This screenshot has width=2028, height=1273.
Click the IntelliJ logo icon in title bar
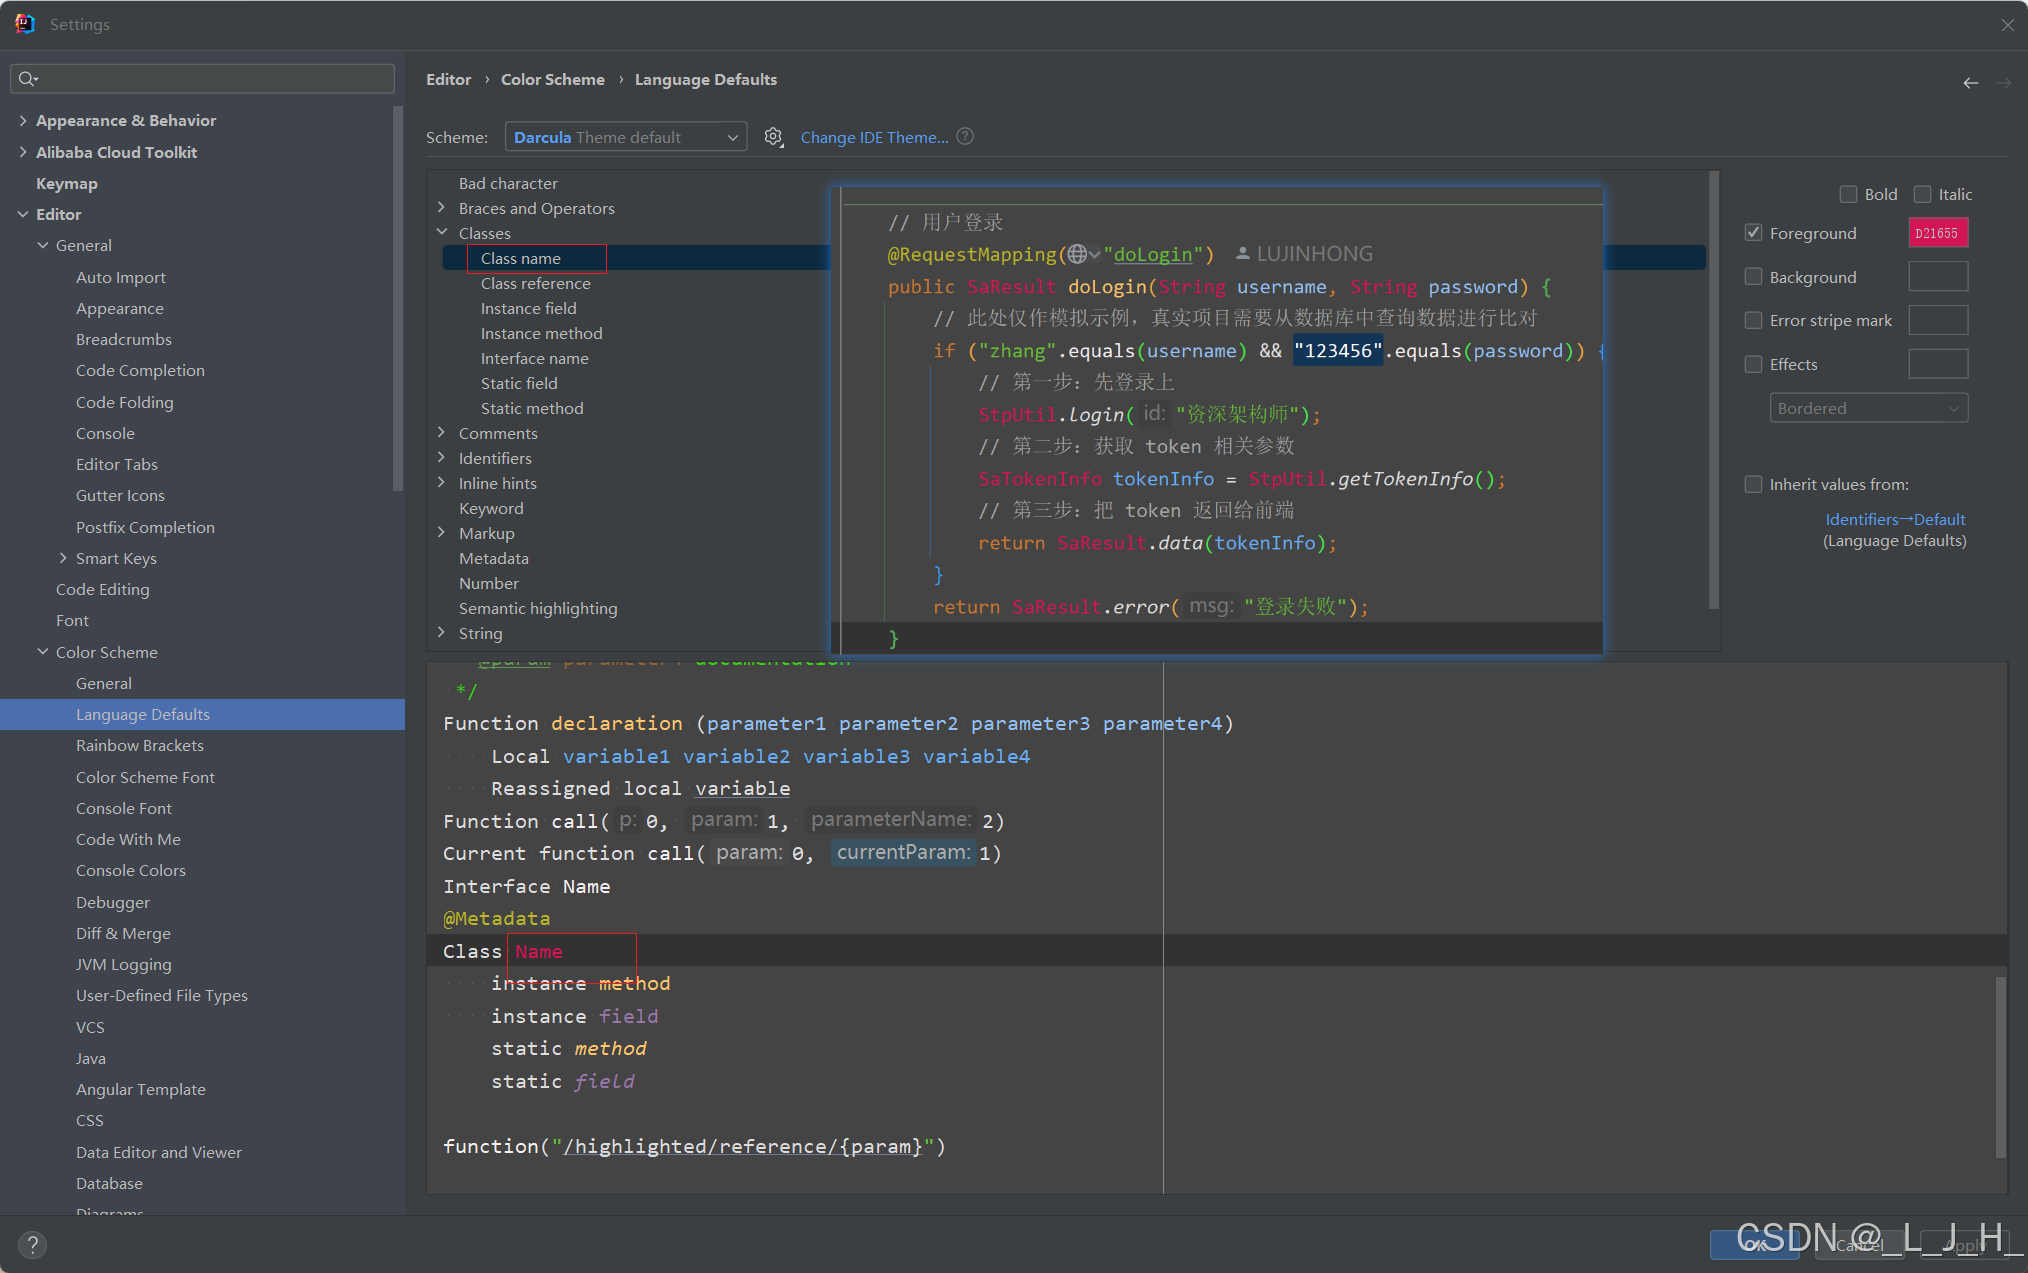coord(24,24)
